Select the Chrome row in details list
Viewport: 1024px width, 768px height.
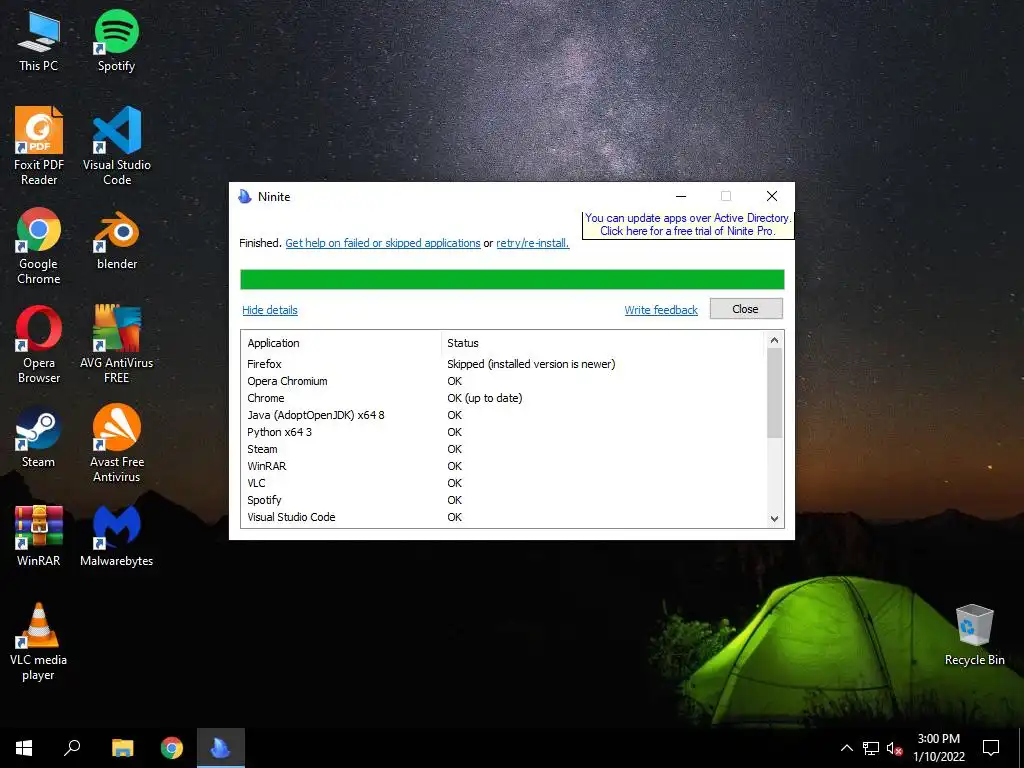(x=503, y=398)
